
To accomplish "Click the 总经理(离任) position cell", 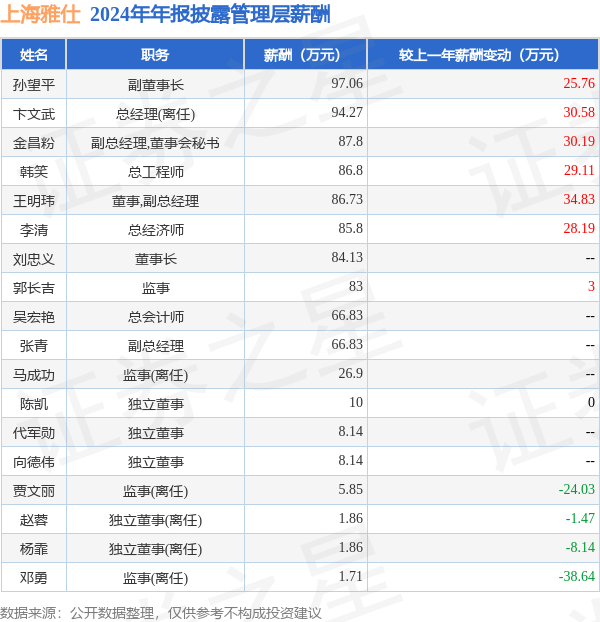I will tap(155, 115).
